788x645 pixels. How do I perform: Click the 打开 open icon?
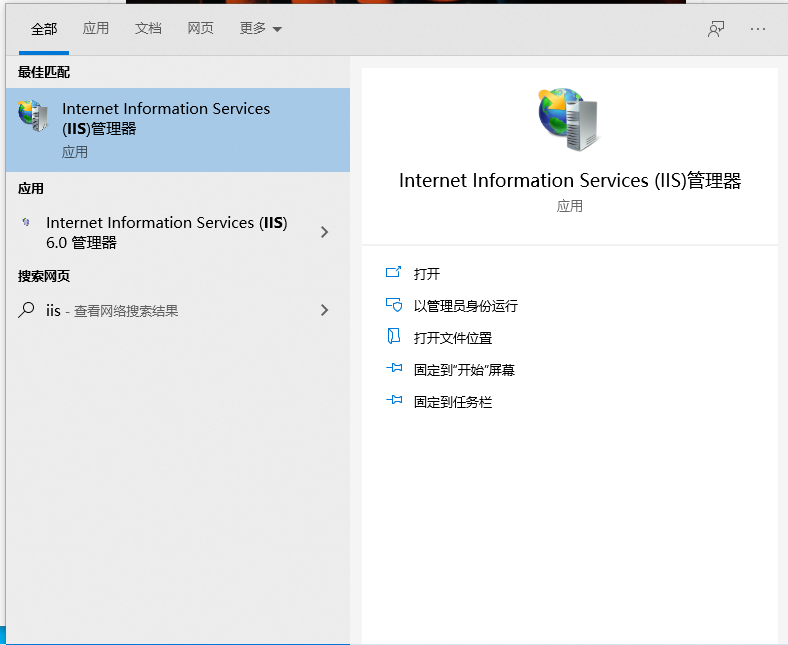[x=393, y=272]
